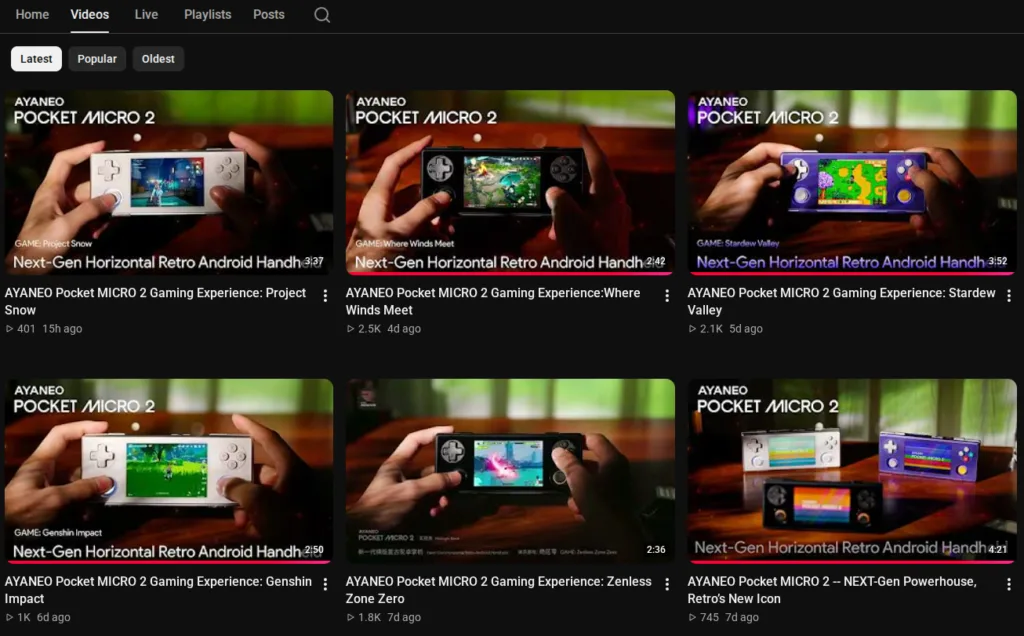1024x636 pixels.
Task: Go to the Live tab
Action: [x=146, y=14]
